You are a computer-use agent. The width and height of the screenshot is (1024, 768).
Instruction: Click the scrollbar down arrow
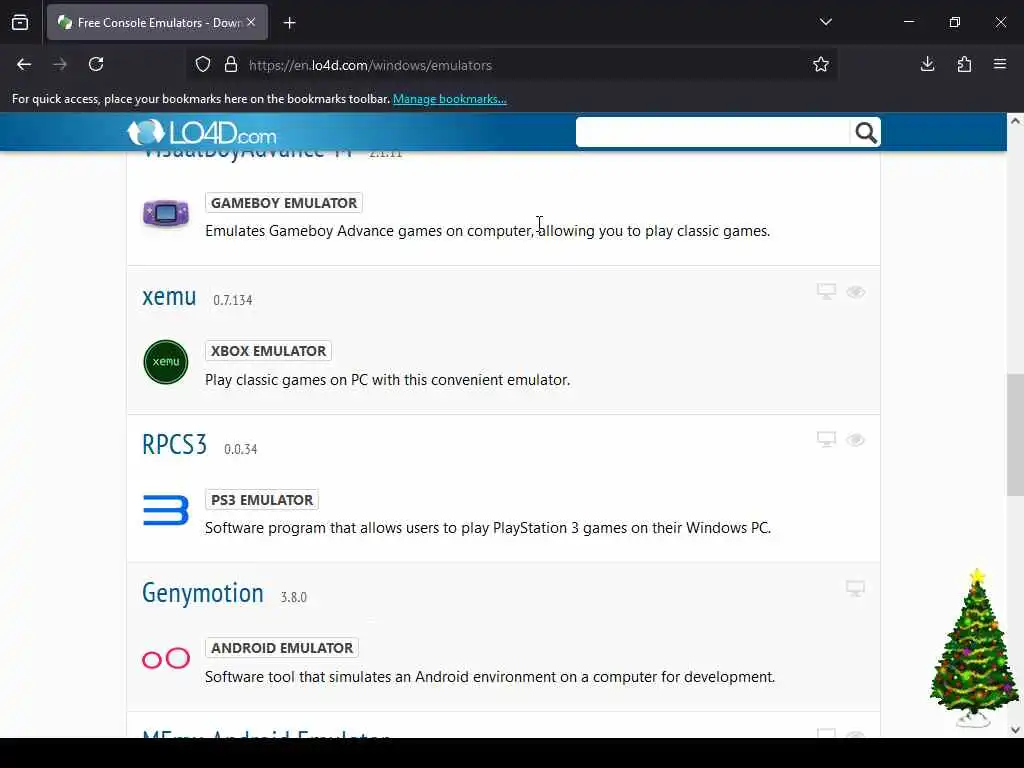tap(1015, 730)
